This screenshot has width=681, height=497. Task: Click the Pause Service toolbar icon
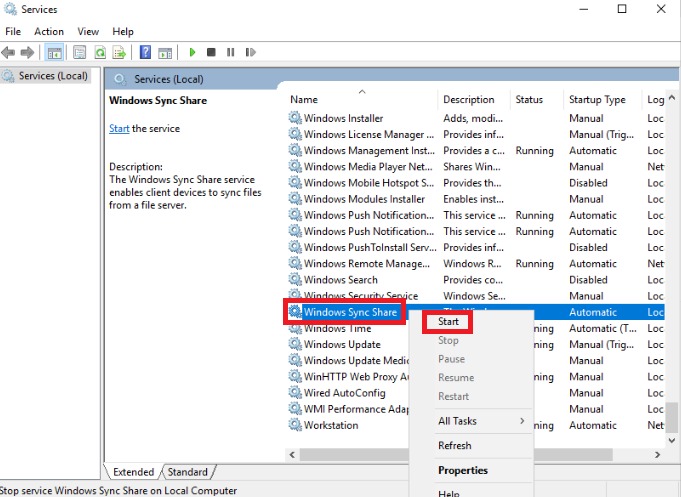pos(231,52)
